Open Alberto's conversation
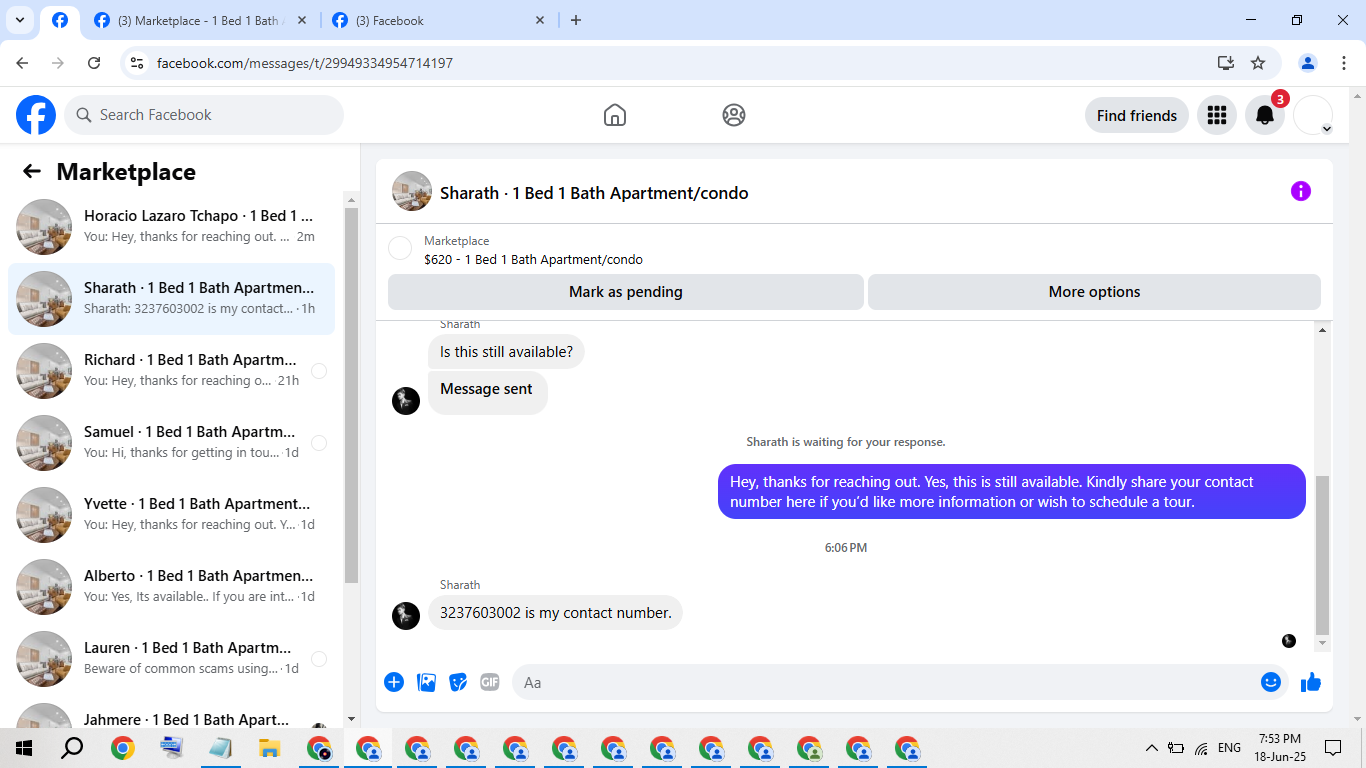This screenshot has height=768, width=1366. coord(171,587)
